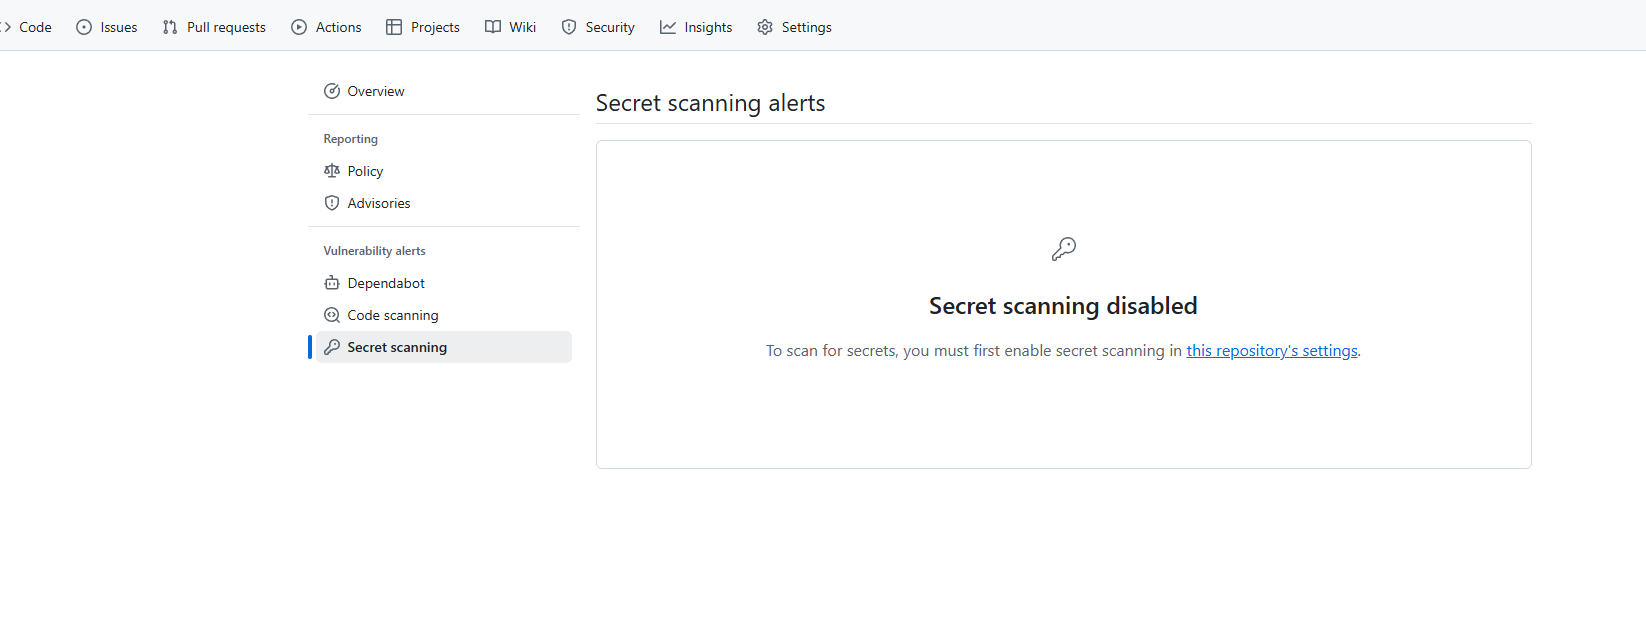Click the Actions play icon
The width and height of the screenshot is (1646, 635).
tap(299, 27)
